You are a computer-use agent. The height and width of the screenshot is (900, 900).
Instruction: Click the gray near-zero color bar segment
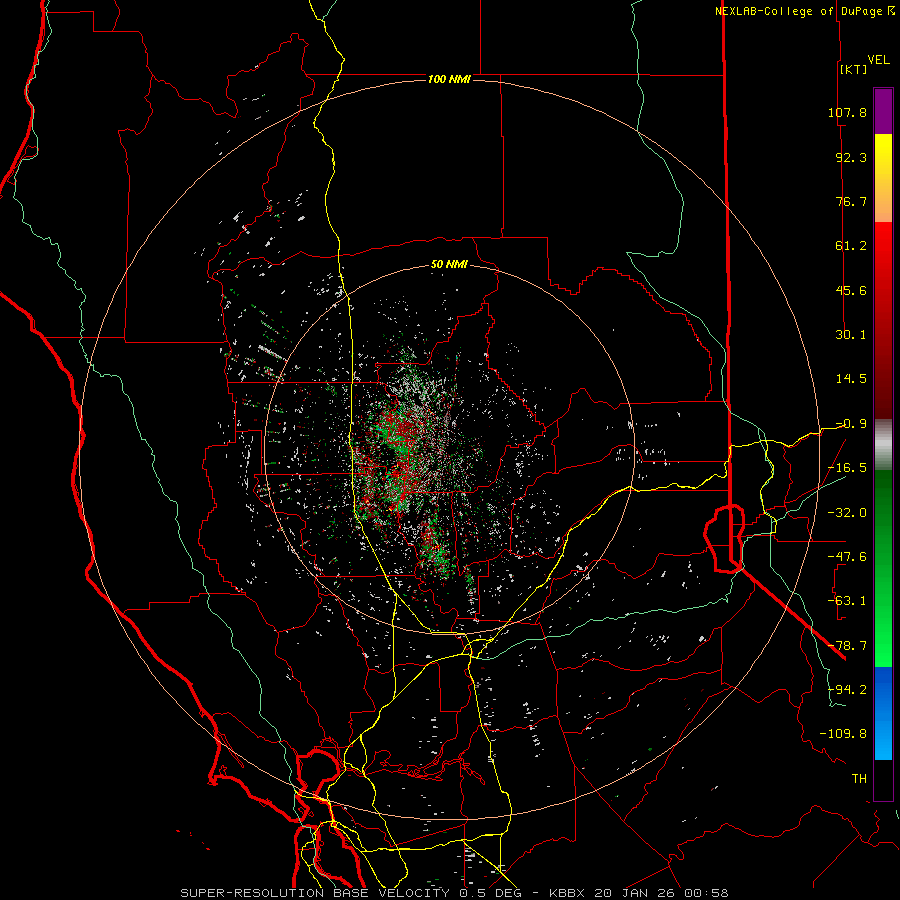[883, 445]
